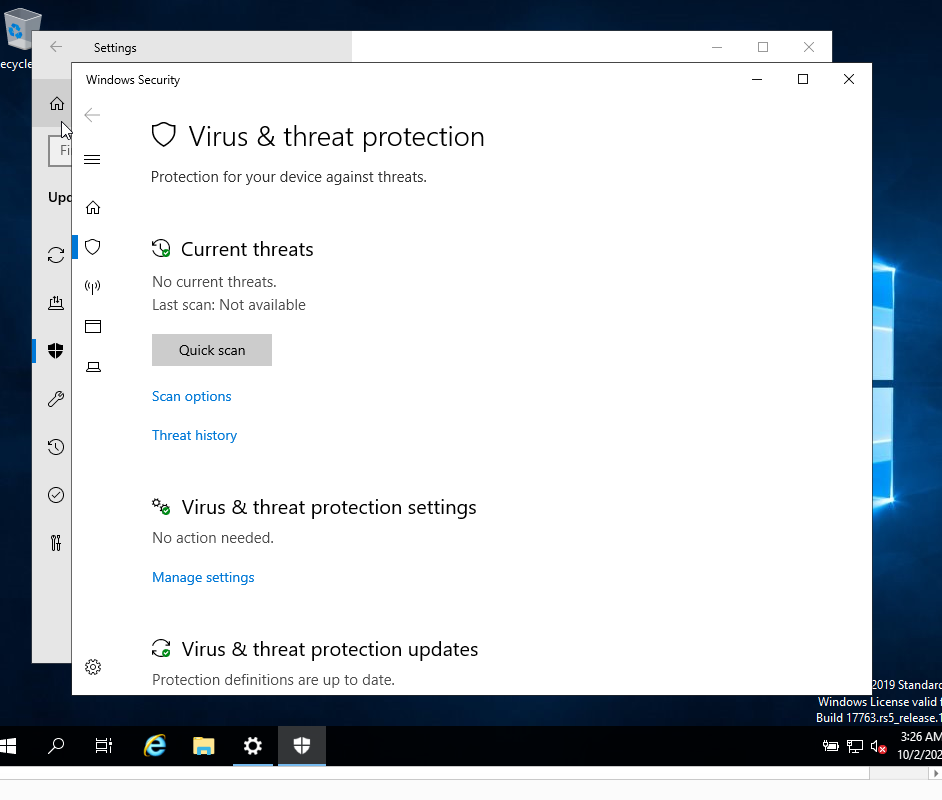Open Windows Update sync icon in Settings sidebar
The width and height of the screenshot is (942, 800).
(x=56, y=255)
